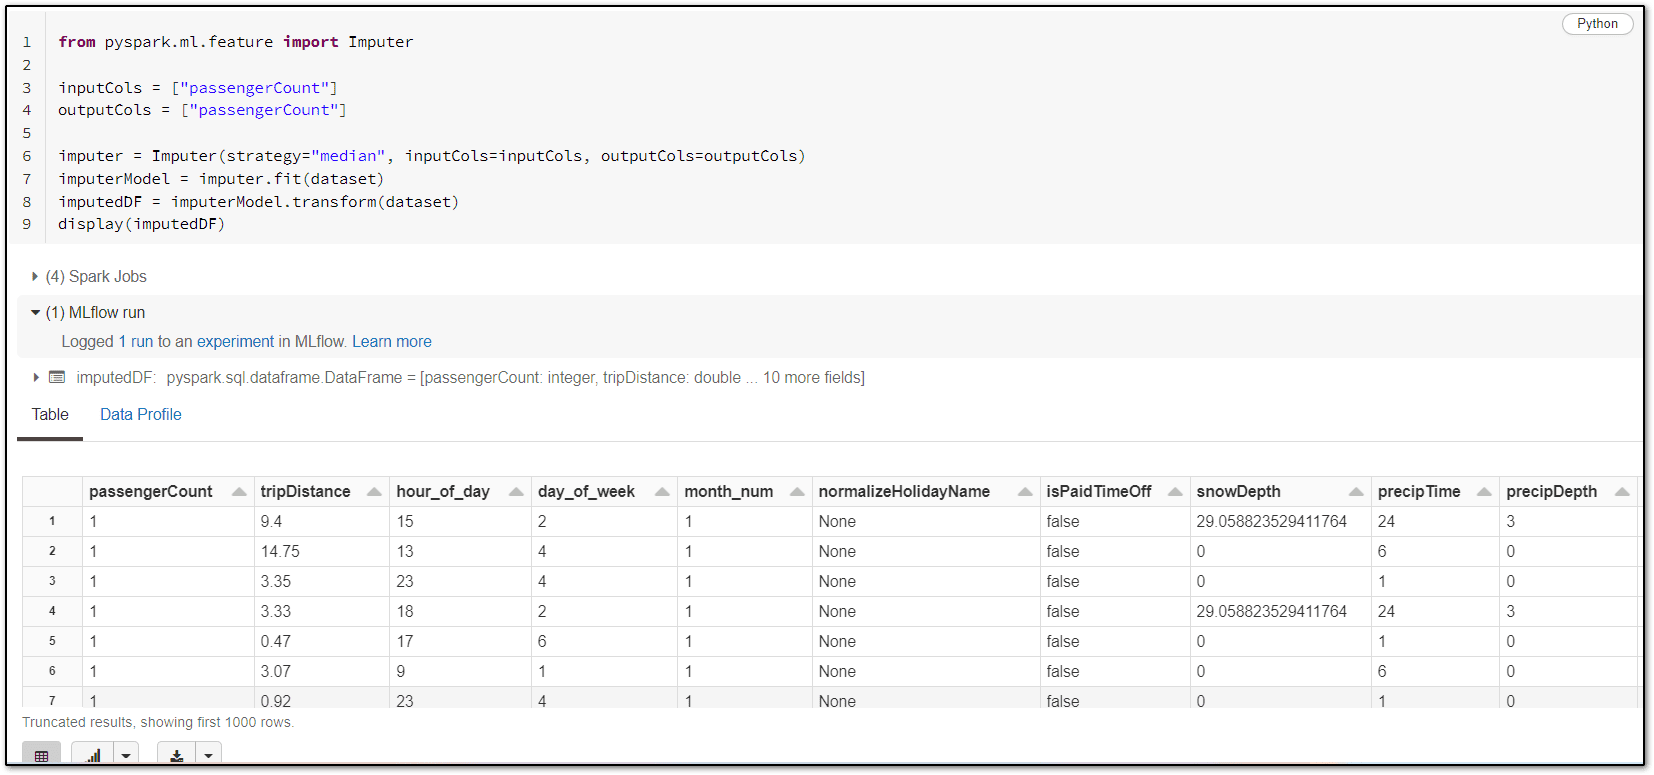The height and width of the screenshot is (775, 1654).
Task: Switch to the Table tab
Action: [x=50, y=414]
